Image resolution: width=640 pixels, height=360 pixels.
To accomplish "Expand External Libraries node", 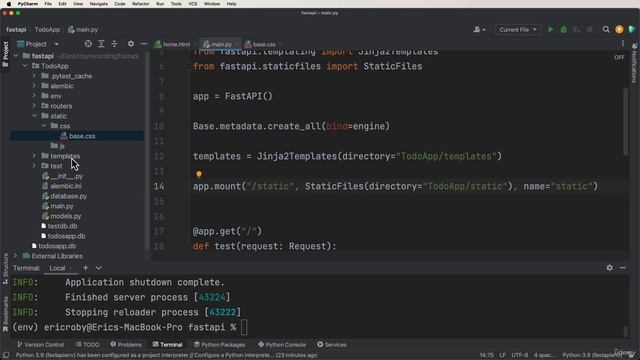I will (16, 256).
